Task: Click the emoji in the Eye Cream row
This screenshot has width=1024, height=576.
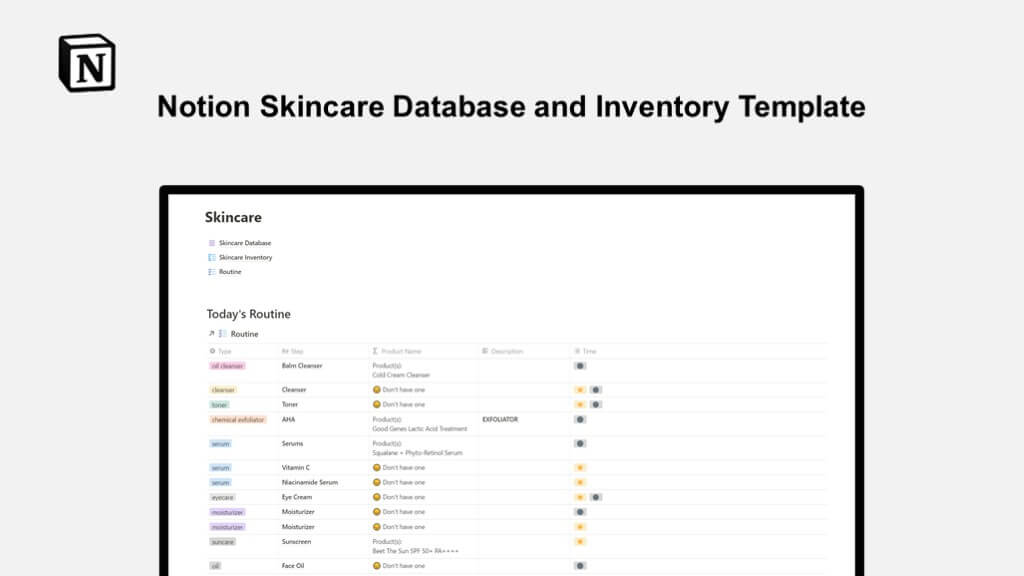Action: pos(376,497)
